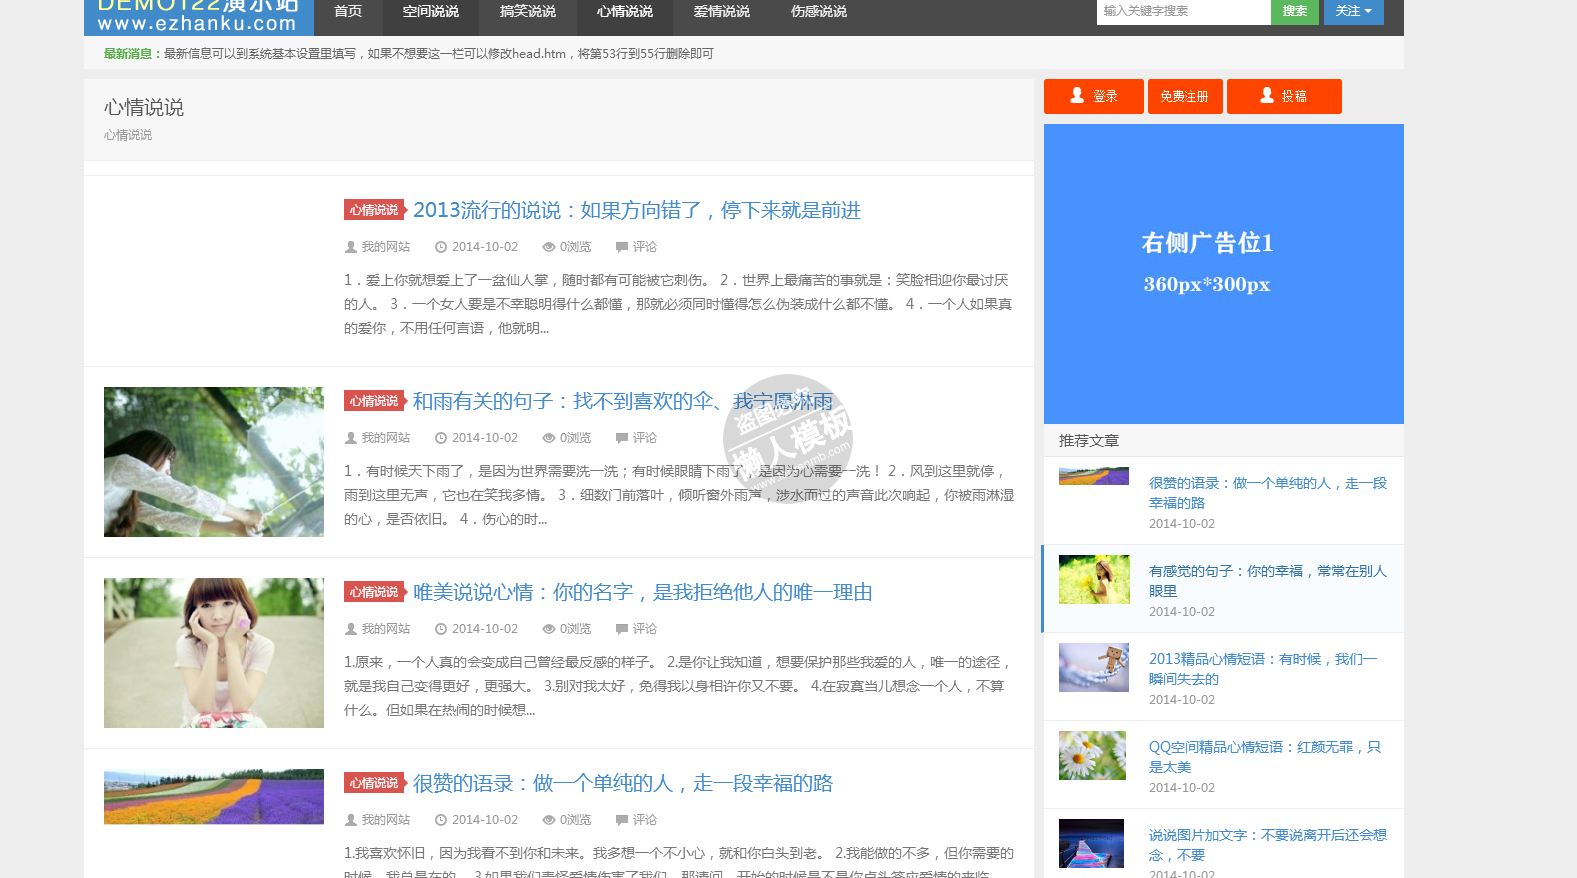Viewport: 1577px width, 878px height.
Task: Open the 首页 navigation menu item
Action: 348,12
